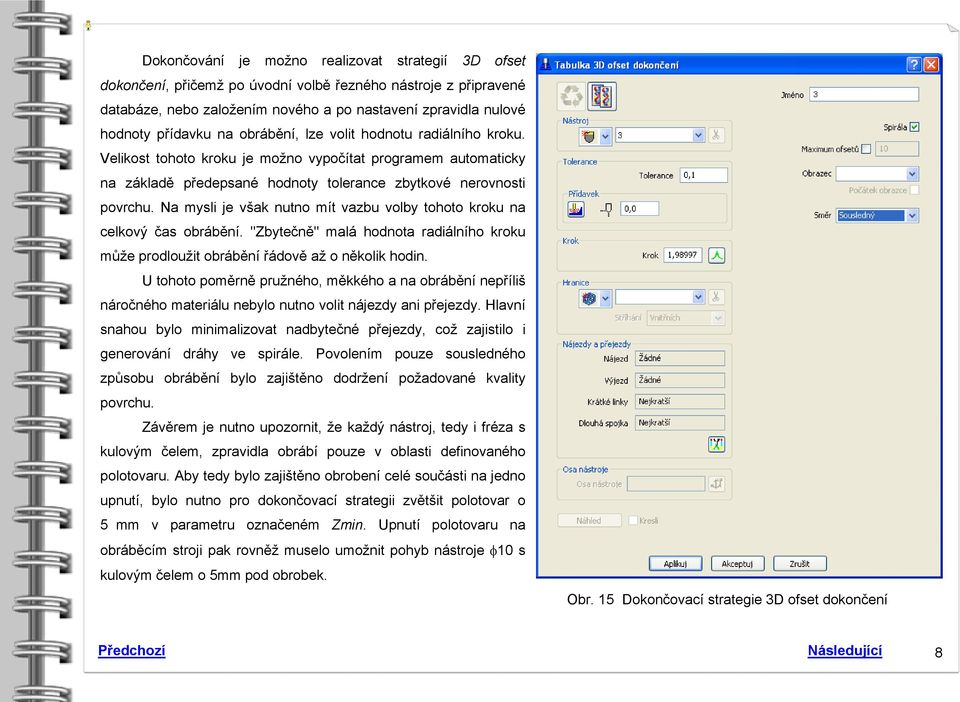Enable the Maximum ofsetů checkbox
This screenshot has width=960, height=702.
[866, 149]
